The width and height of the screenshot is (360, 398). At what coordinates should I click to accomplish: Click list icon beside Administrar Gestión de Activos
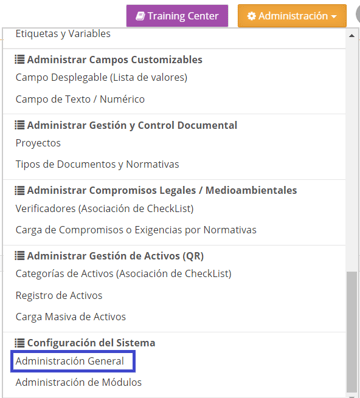click(x=20, y=256)
